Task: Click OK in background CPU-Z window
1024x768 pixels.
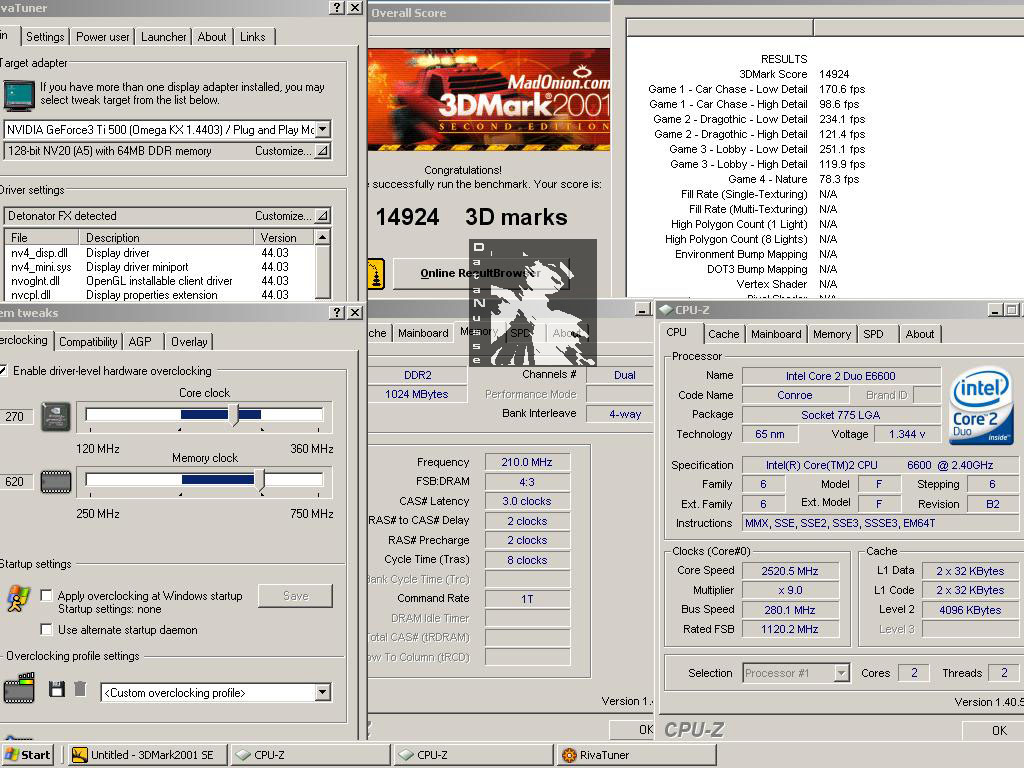Action: click(633, 729)
